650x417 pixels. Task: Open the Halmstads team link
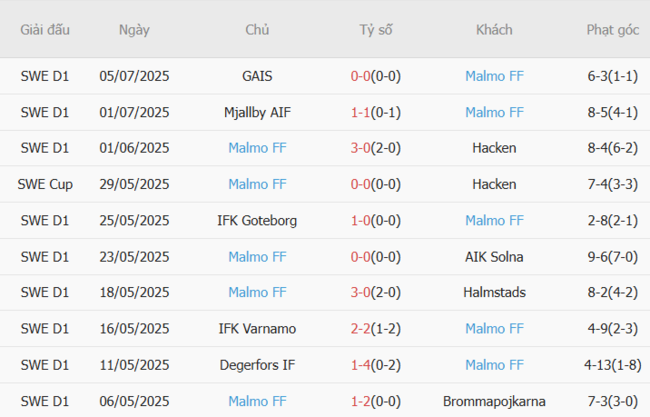494,292
